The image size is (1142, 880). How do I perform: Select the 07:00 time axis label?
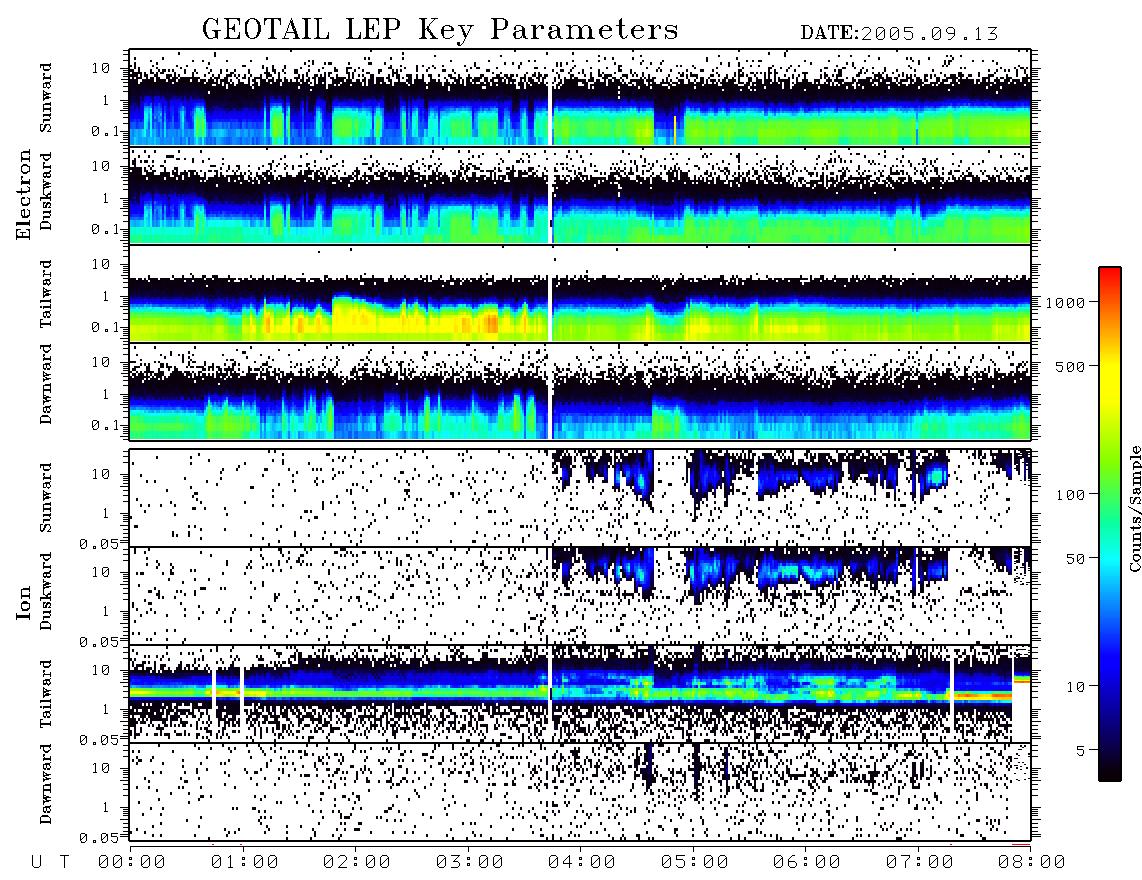tap(920, 863)
